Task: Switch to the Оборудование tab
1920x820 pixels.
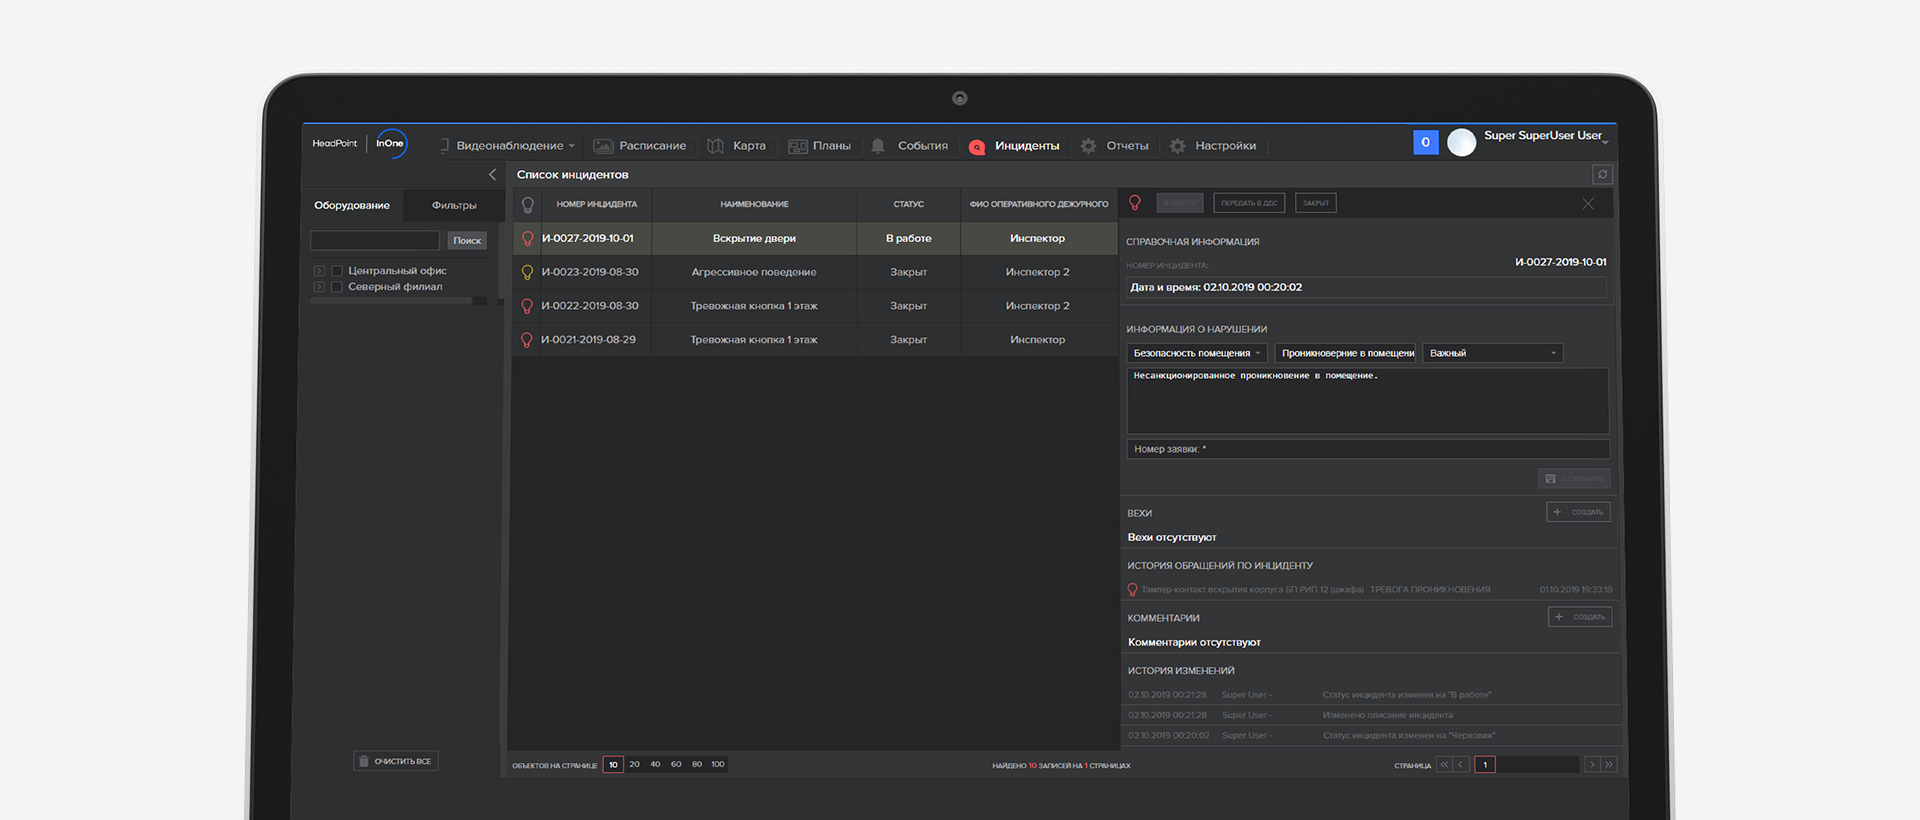Action: 352,205
